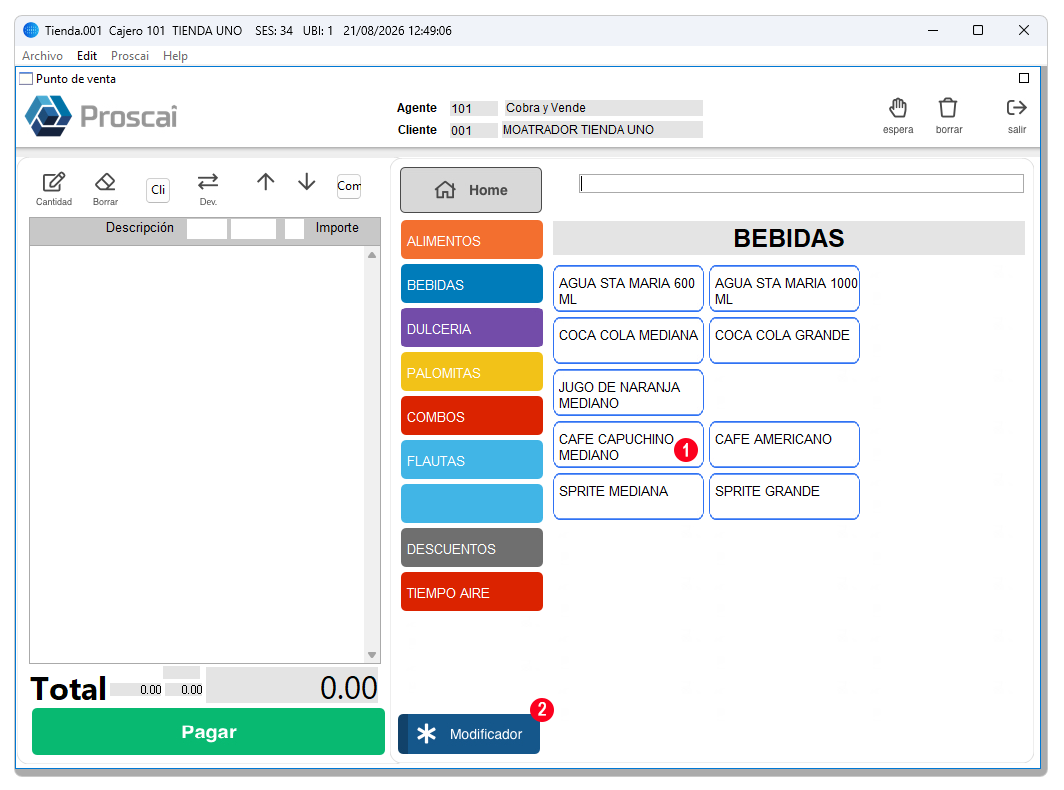This screenshot has height=790, width=1064.
Task: Put sale on hold with espera hand icon
Action: (898, 108)
